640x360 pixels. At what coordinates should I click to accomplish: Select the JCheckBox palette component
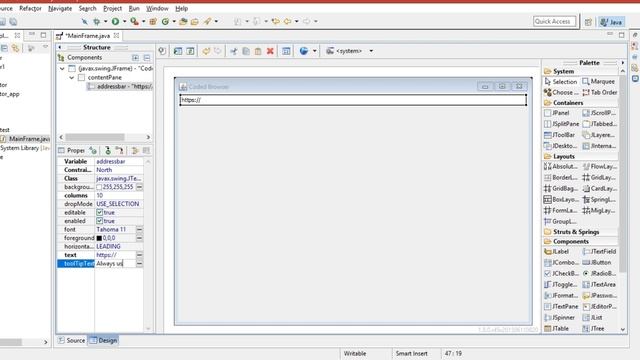tap(561, 273)
